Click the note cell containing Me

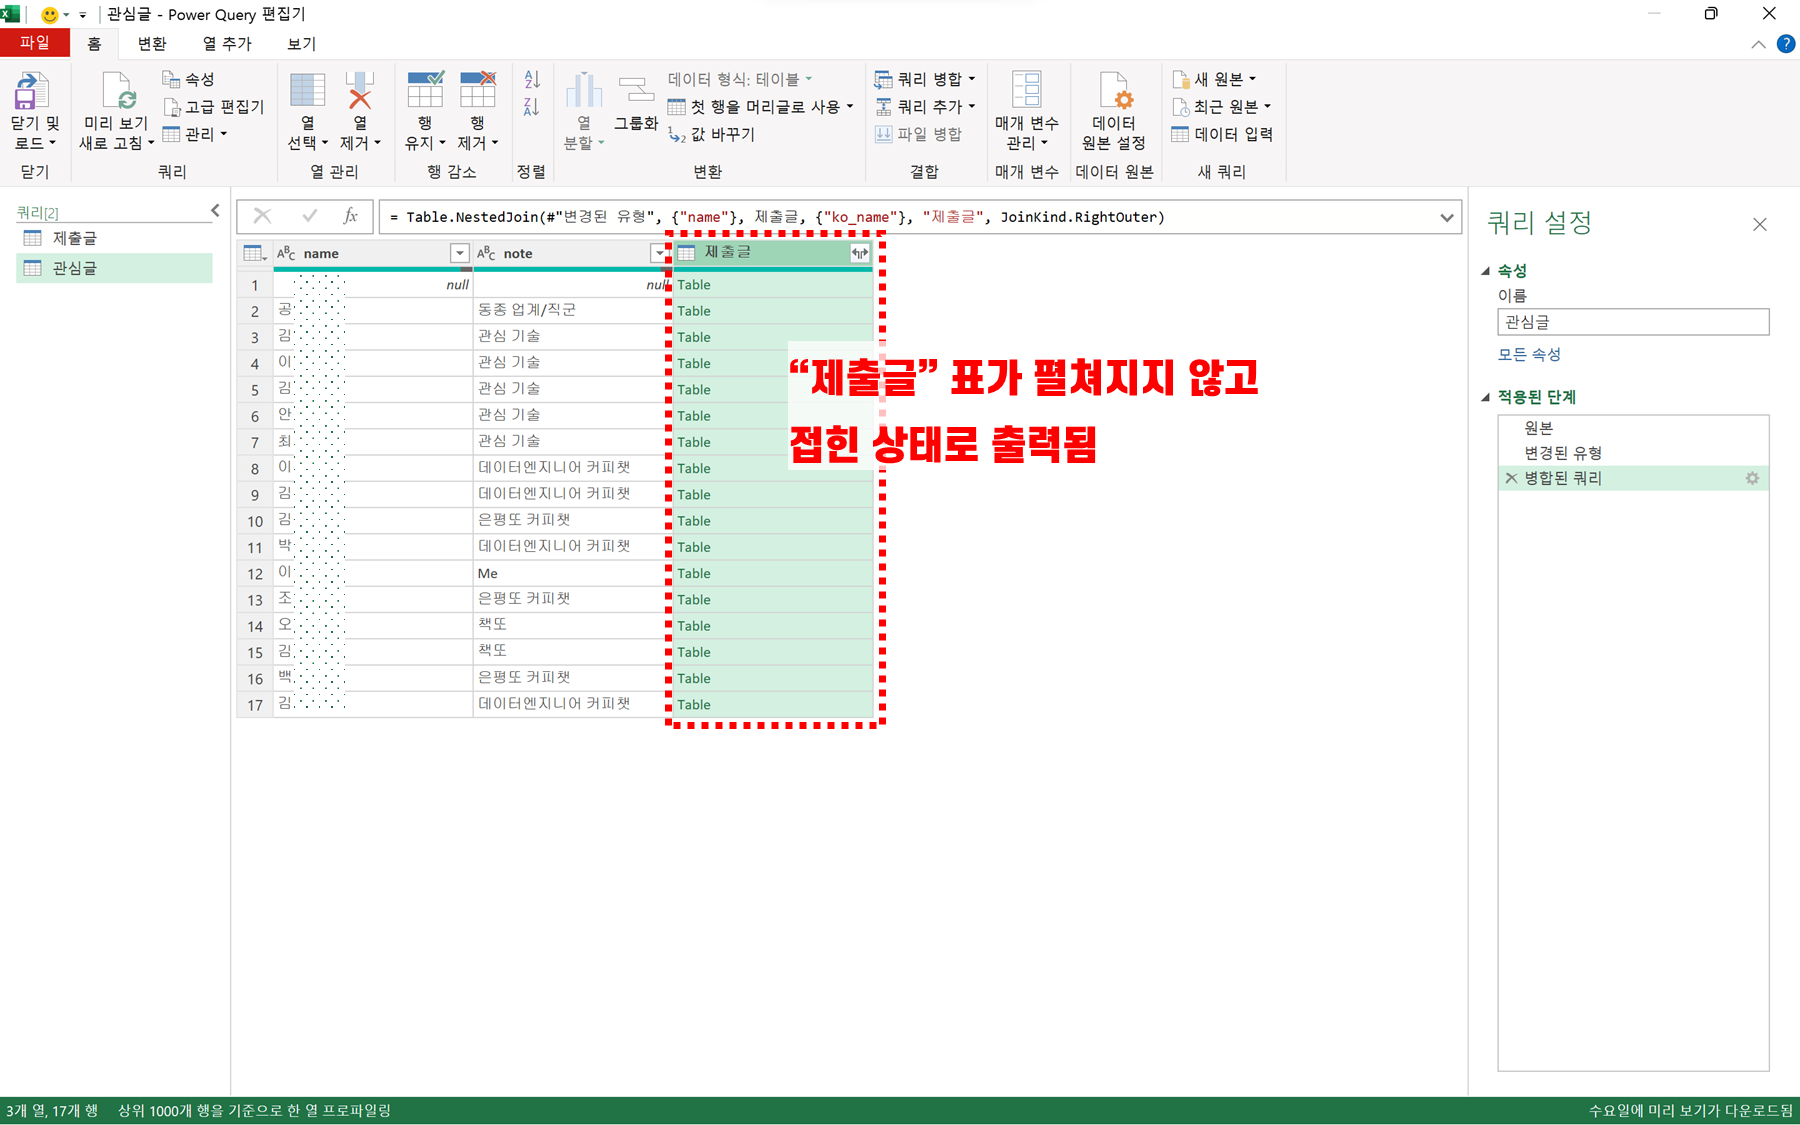point(570,573)
